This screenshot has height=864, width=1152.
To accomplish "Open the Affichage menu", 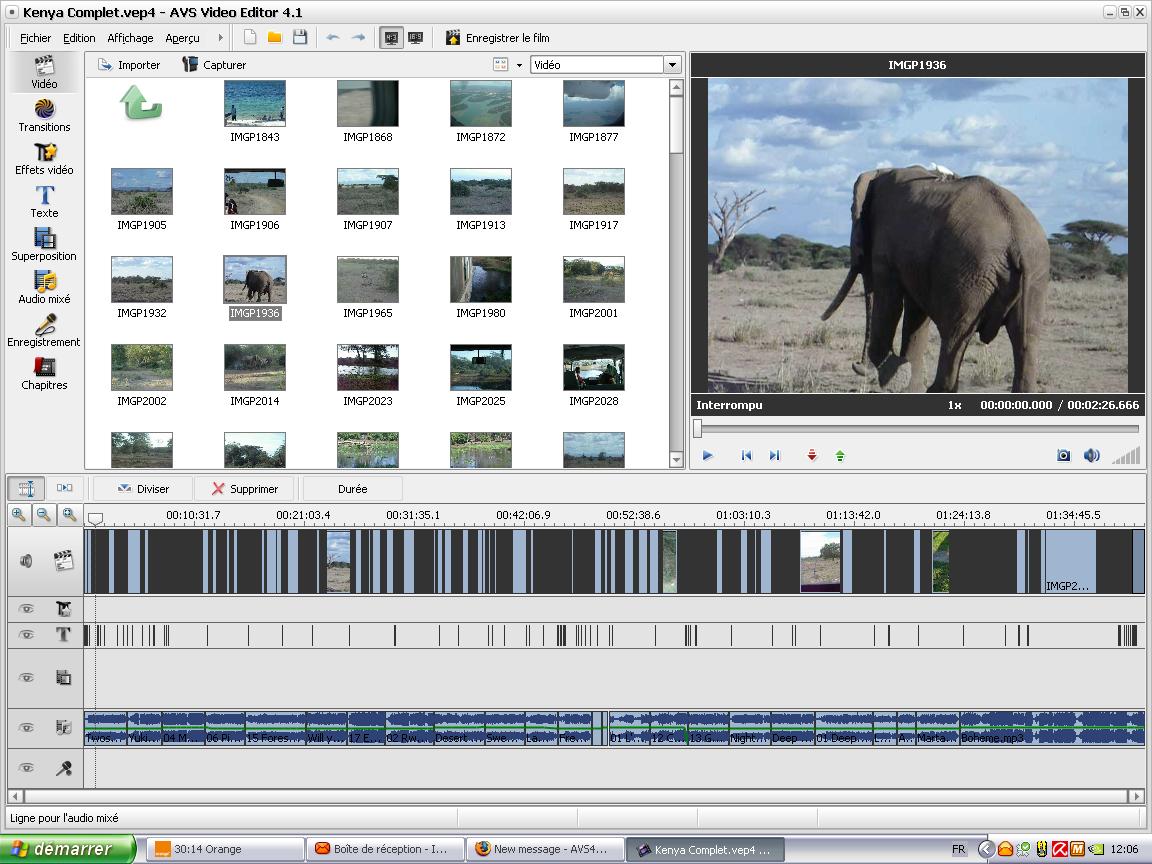I will [130, 38].
